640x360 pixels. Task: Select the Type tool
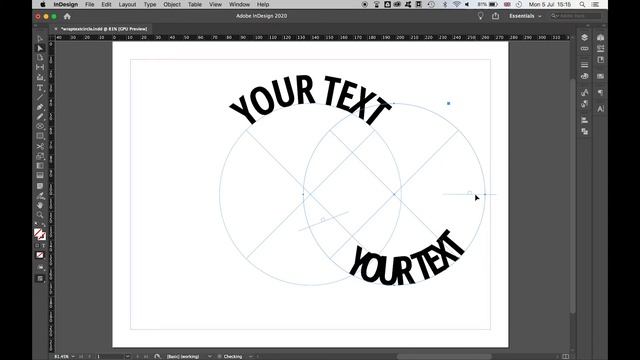pyautogui.click(x=40, y=88)
